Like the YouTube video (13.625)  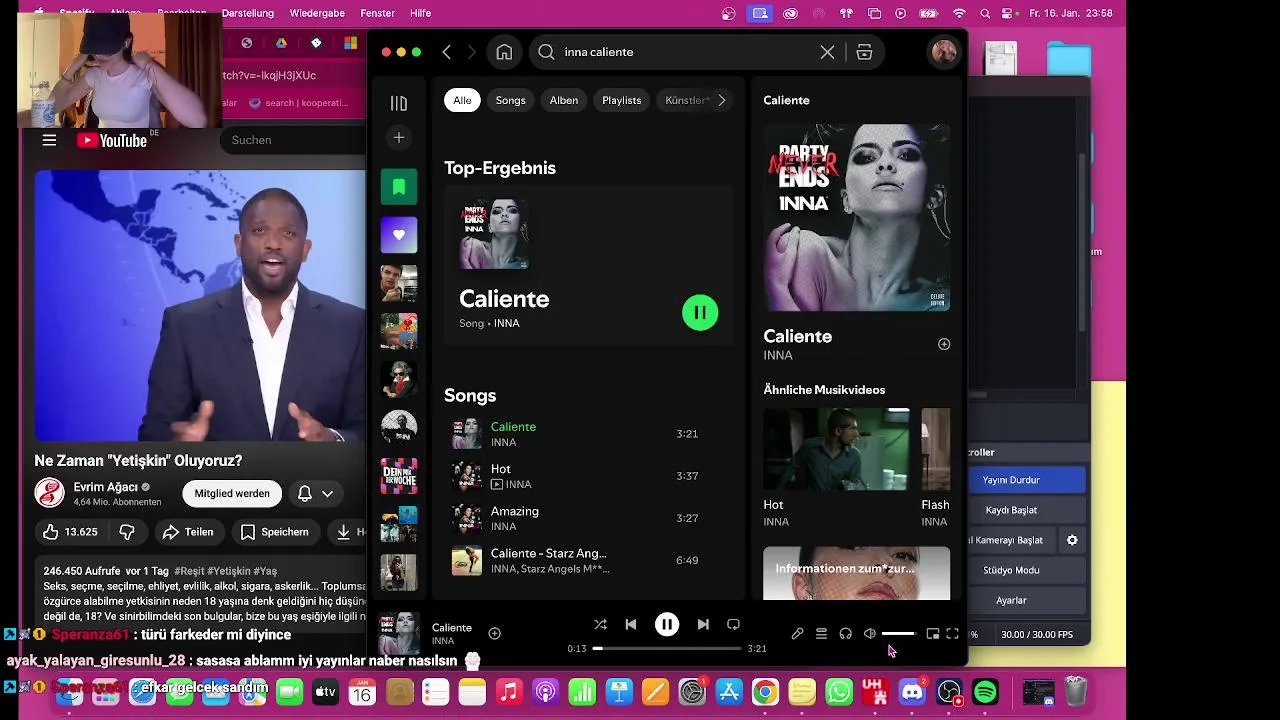point(69,532)
